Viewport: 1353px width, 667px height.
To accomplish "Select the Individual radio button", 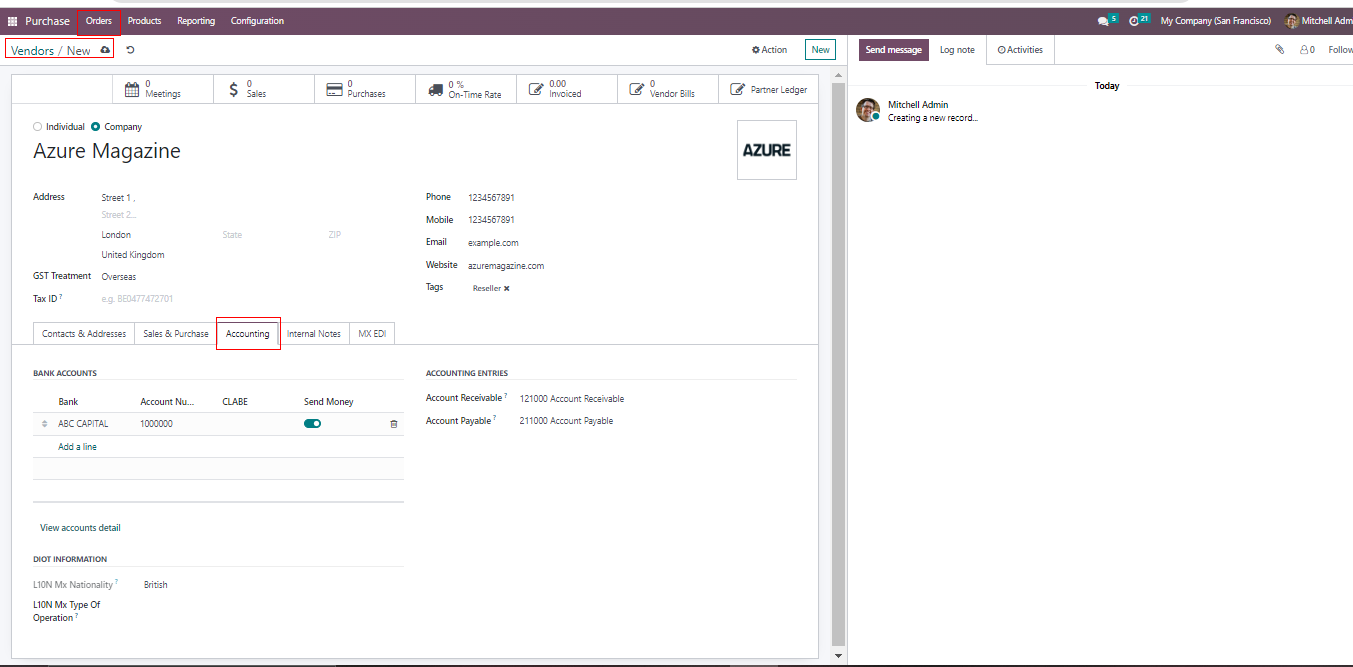I will (x=38, y=127).
